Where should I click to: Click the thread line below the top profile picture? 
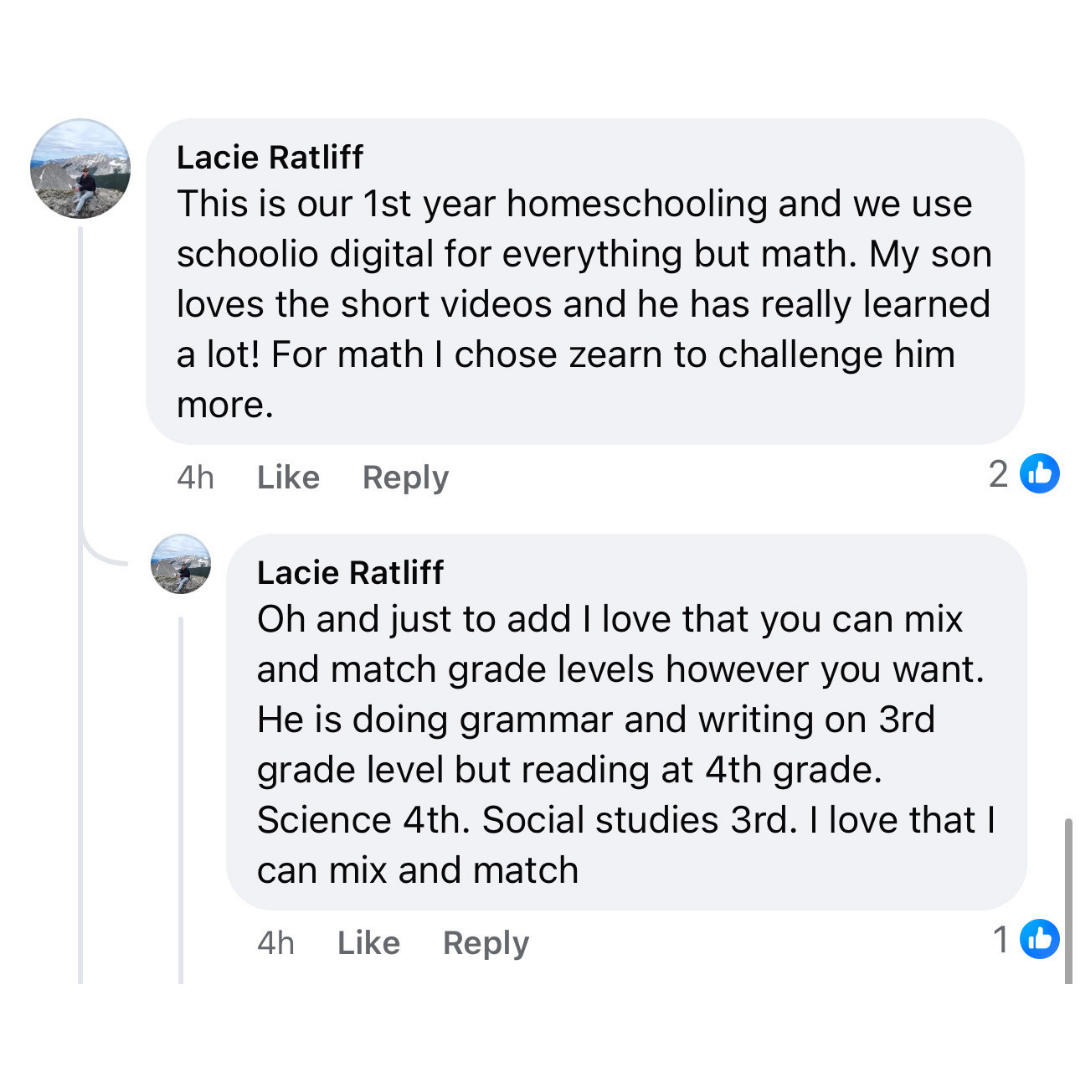coord(81,400)
